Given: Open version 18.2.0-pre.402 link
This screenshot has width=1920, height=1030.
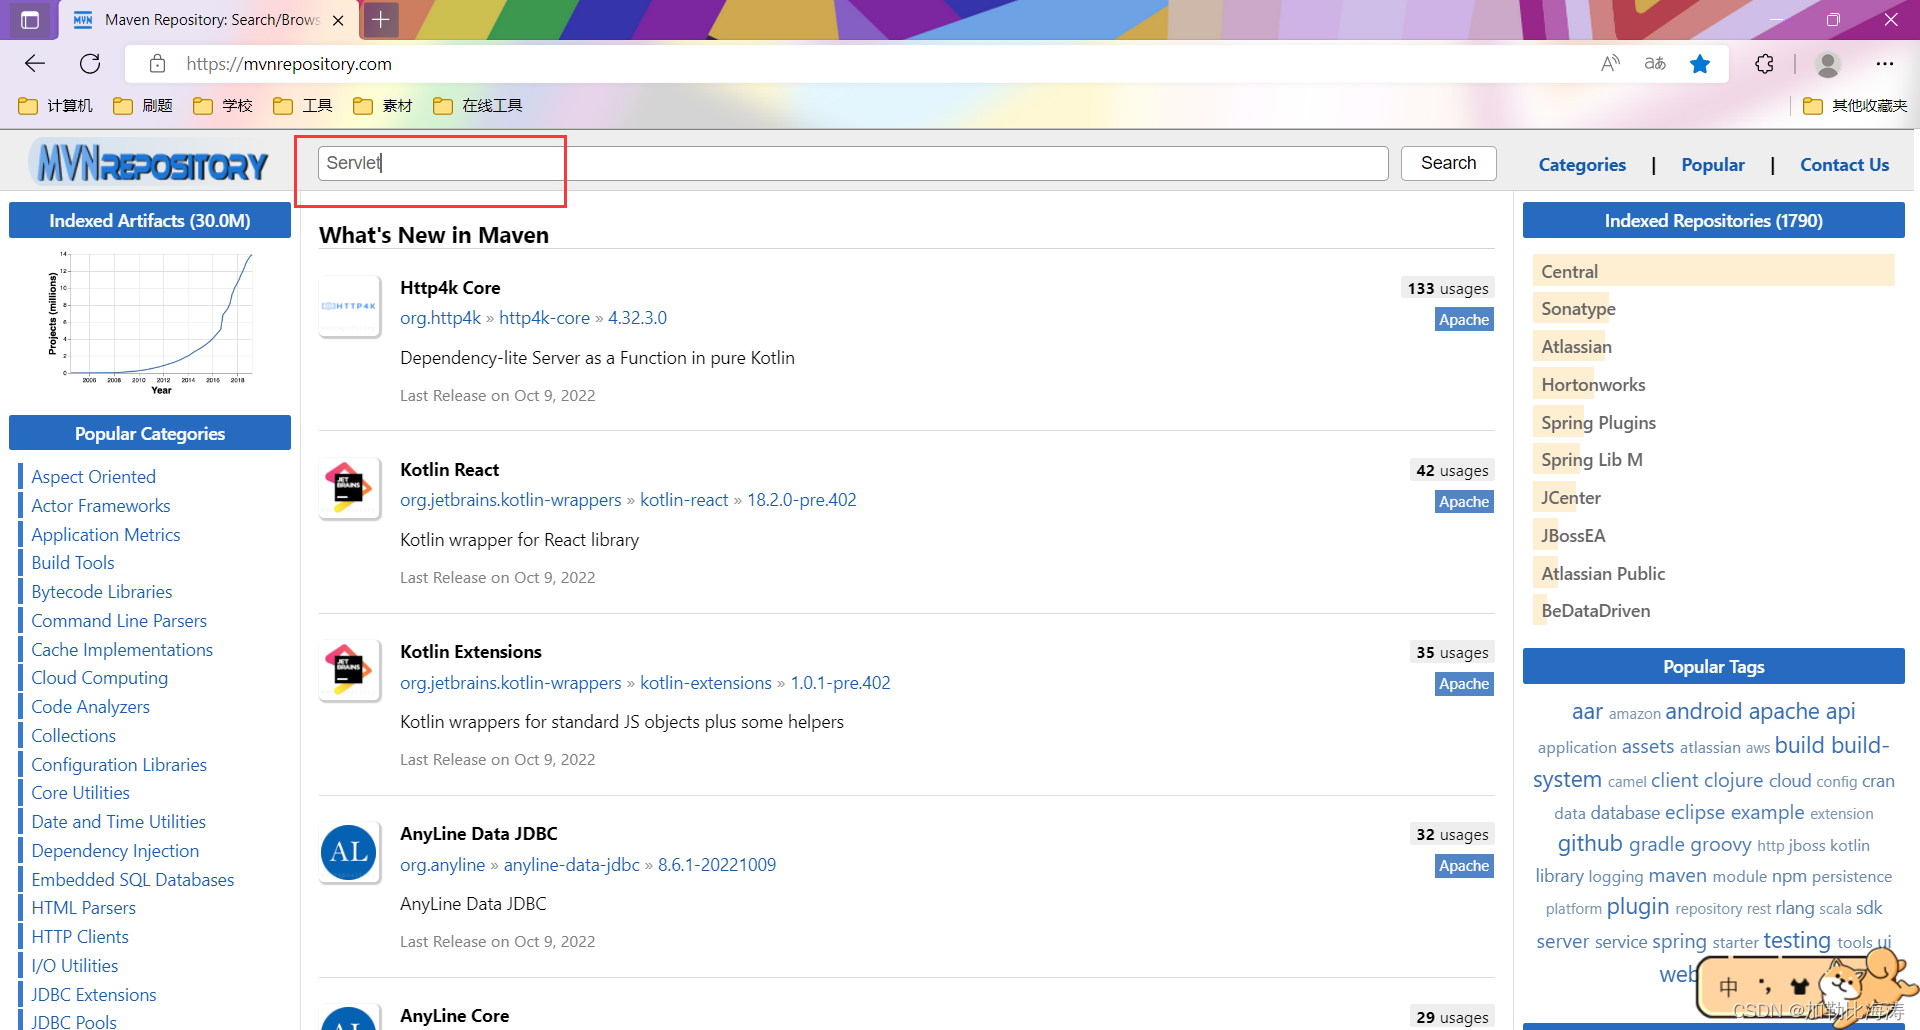Looking at the screenshot, I should [x=801, y=500].
